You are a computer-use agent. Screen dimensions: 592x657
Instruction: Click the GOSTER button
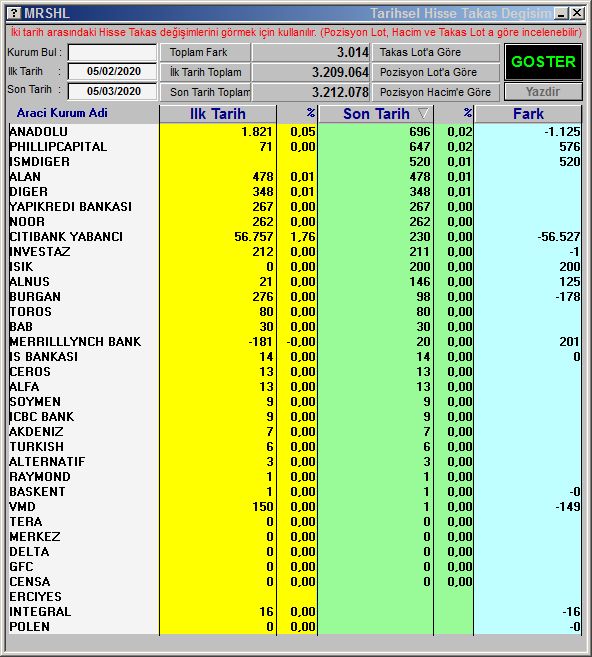(x=543, y=62)
